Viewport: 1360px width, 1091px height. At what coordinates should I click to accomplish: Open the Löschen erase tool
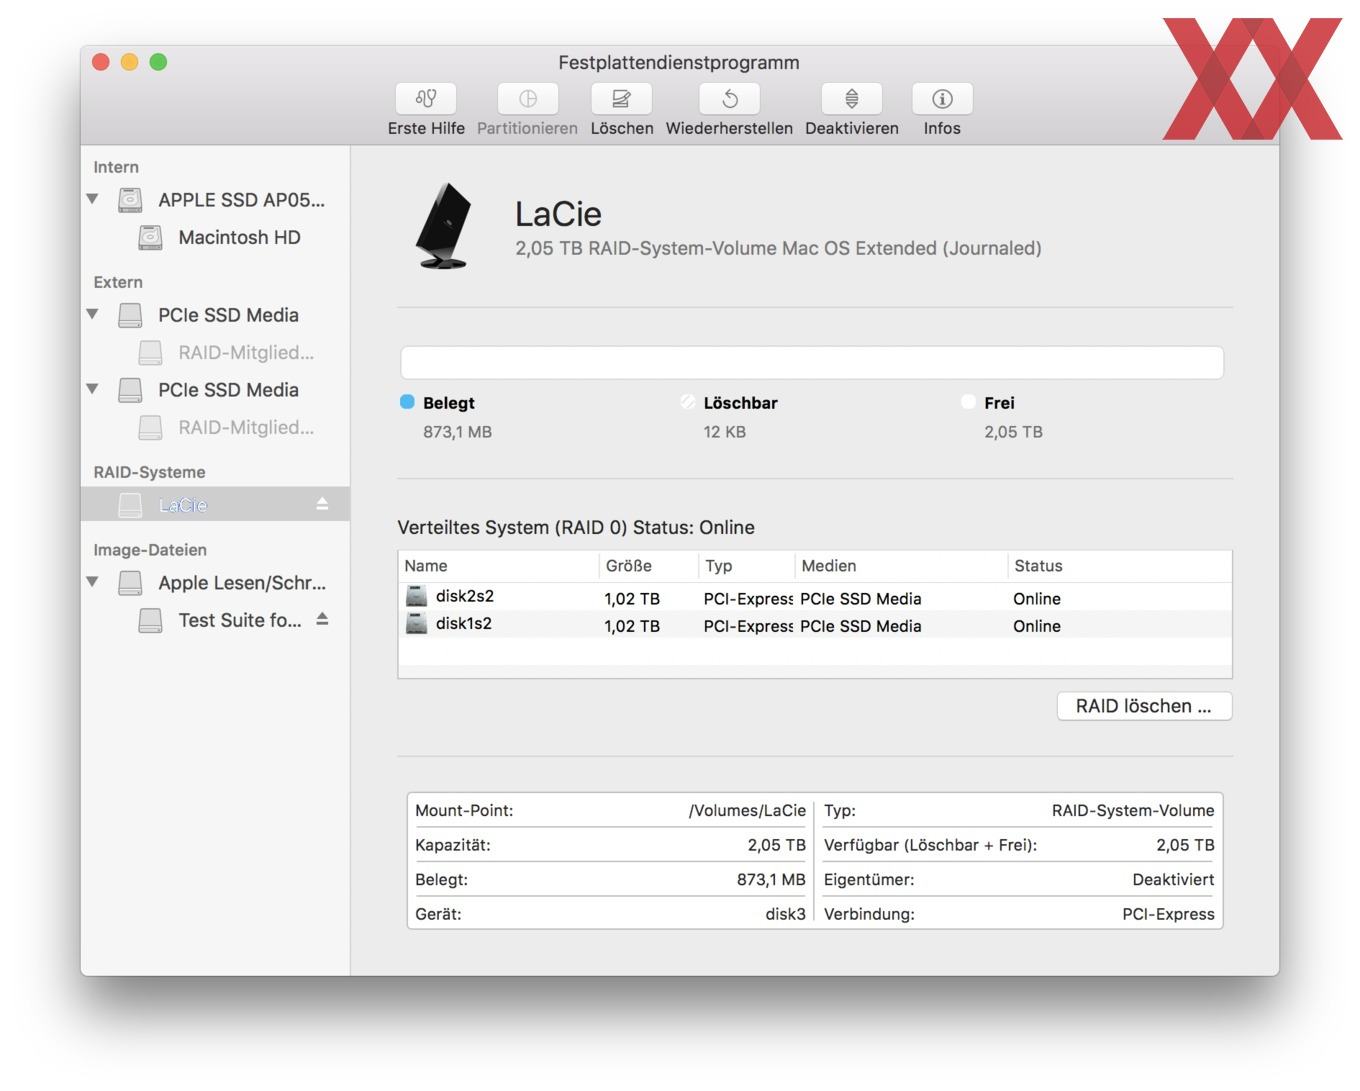tap(621, 99)
